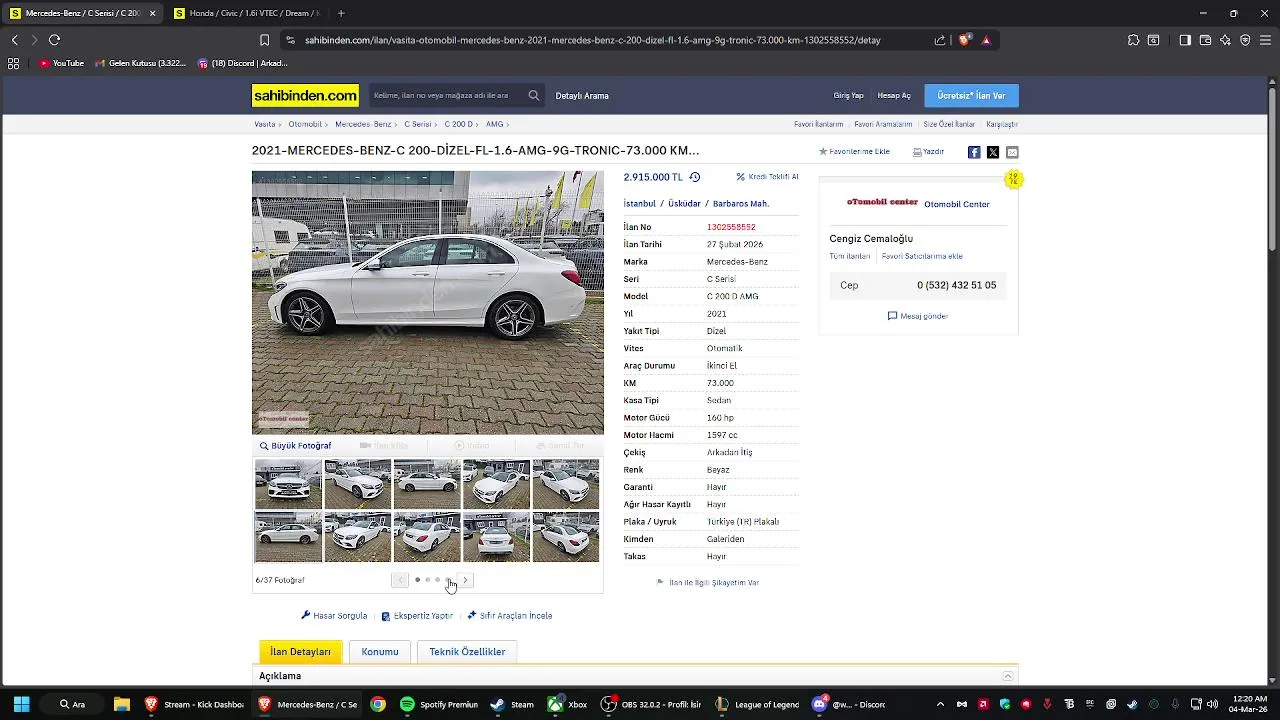Click Vasıta breadcrumb link
Screen dimensions: 1280x720
[264, 124]
